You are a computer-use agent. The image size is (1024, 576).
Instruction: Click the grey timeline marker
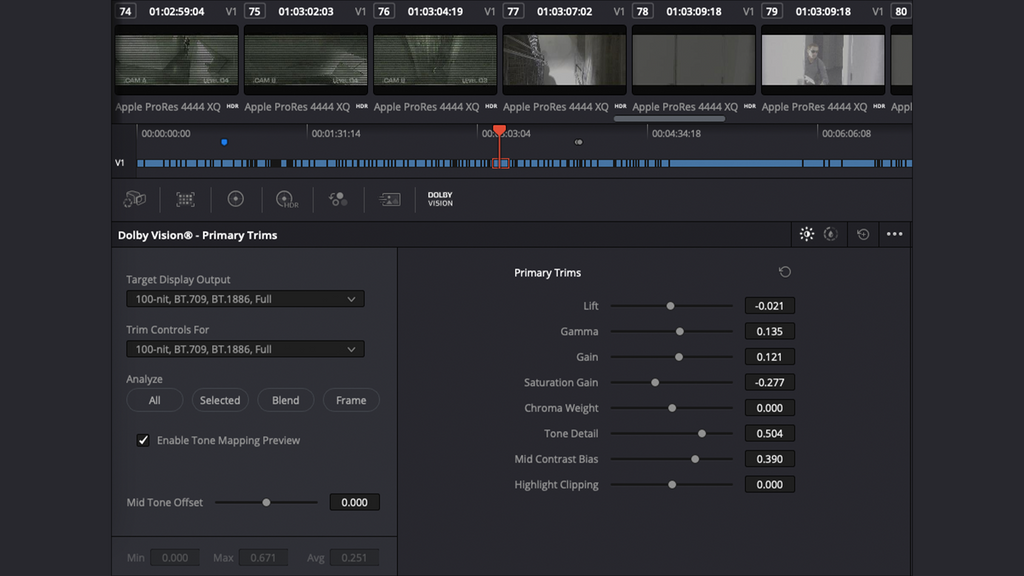tap(579, 142)
